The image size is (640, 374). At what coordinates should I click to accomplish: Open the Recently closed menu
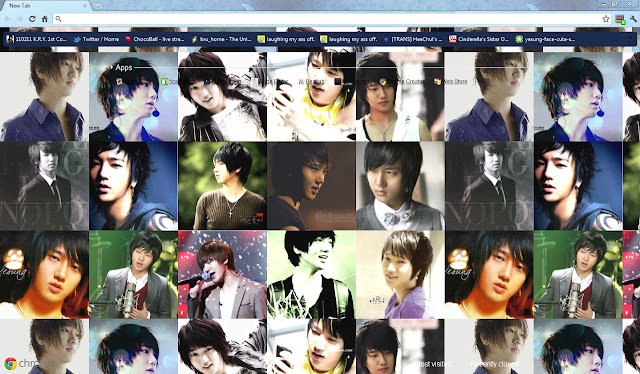click(495, 364)
